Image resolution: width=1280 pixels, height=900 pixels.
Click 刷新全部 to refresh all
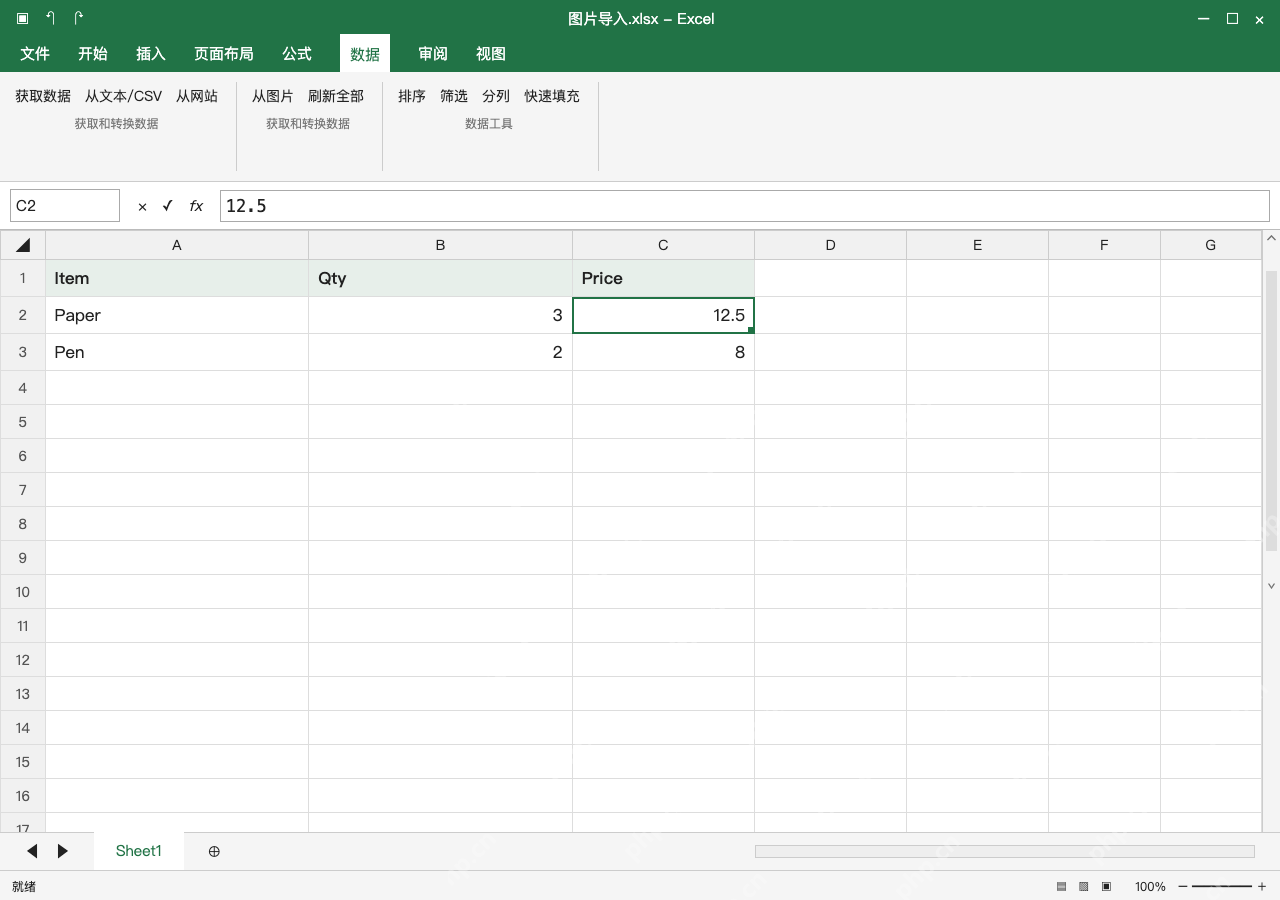(x=336, y=96)
